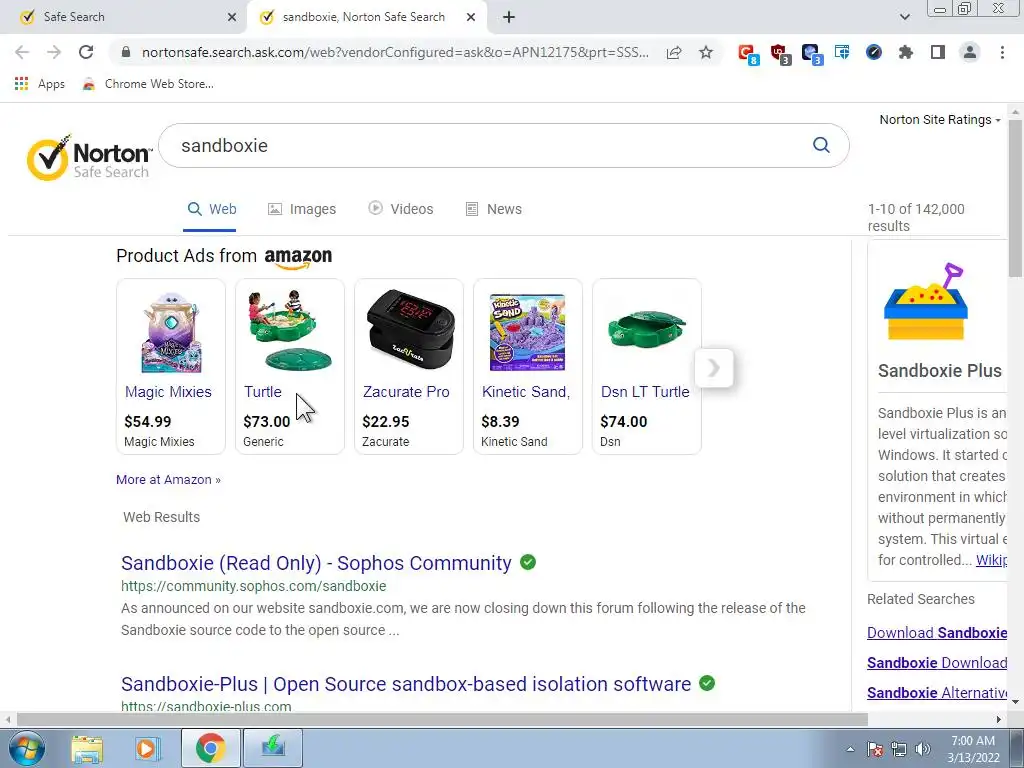Image resolution: width=1024 pixels, height=768 pixels.
Task: Show next product ads with the arrow
Action: (x=714, y=368)
